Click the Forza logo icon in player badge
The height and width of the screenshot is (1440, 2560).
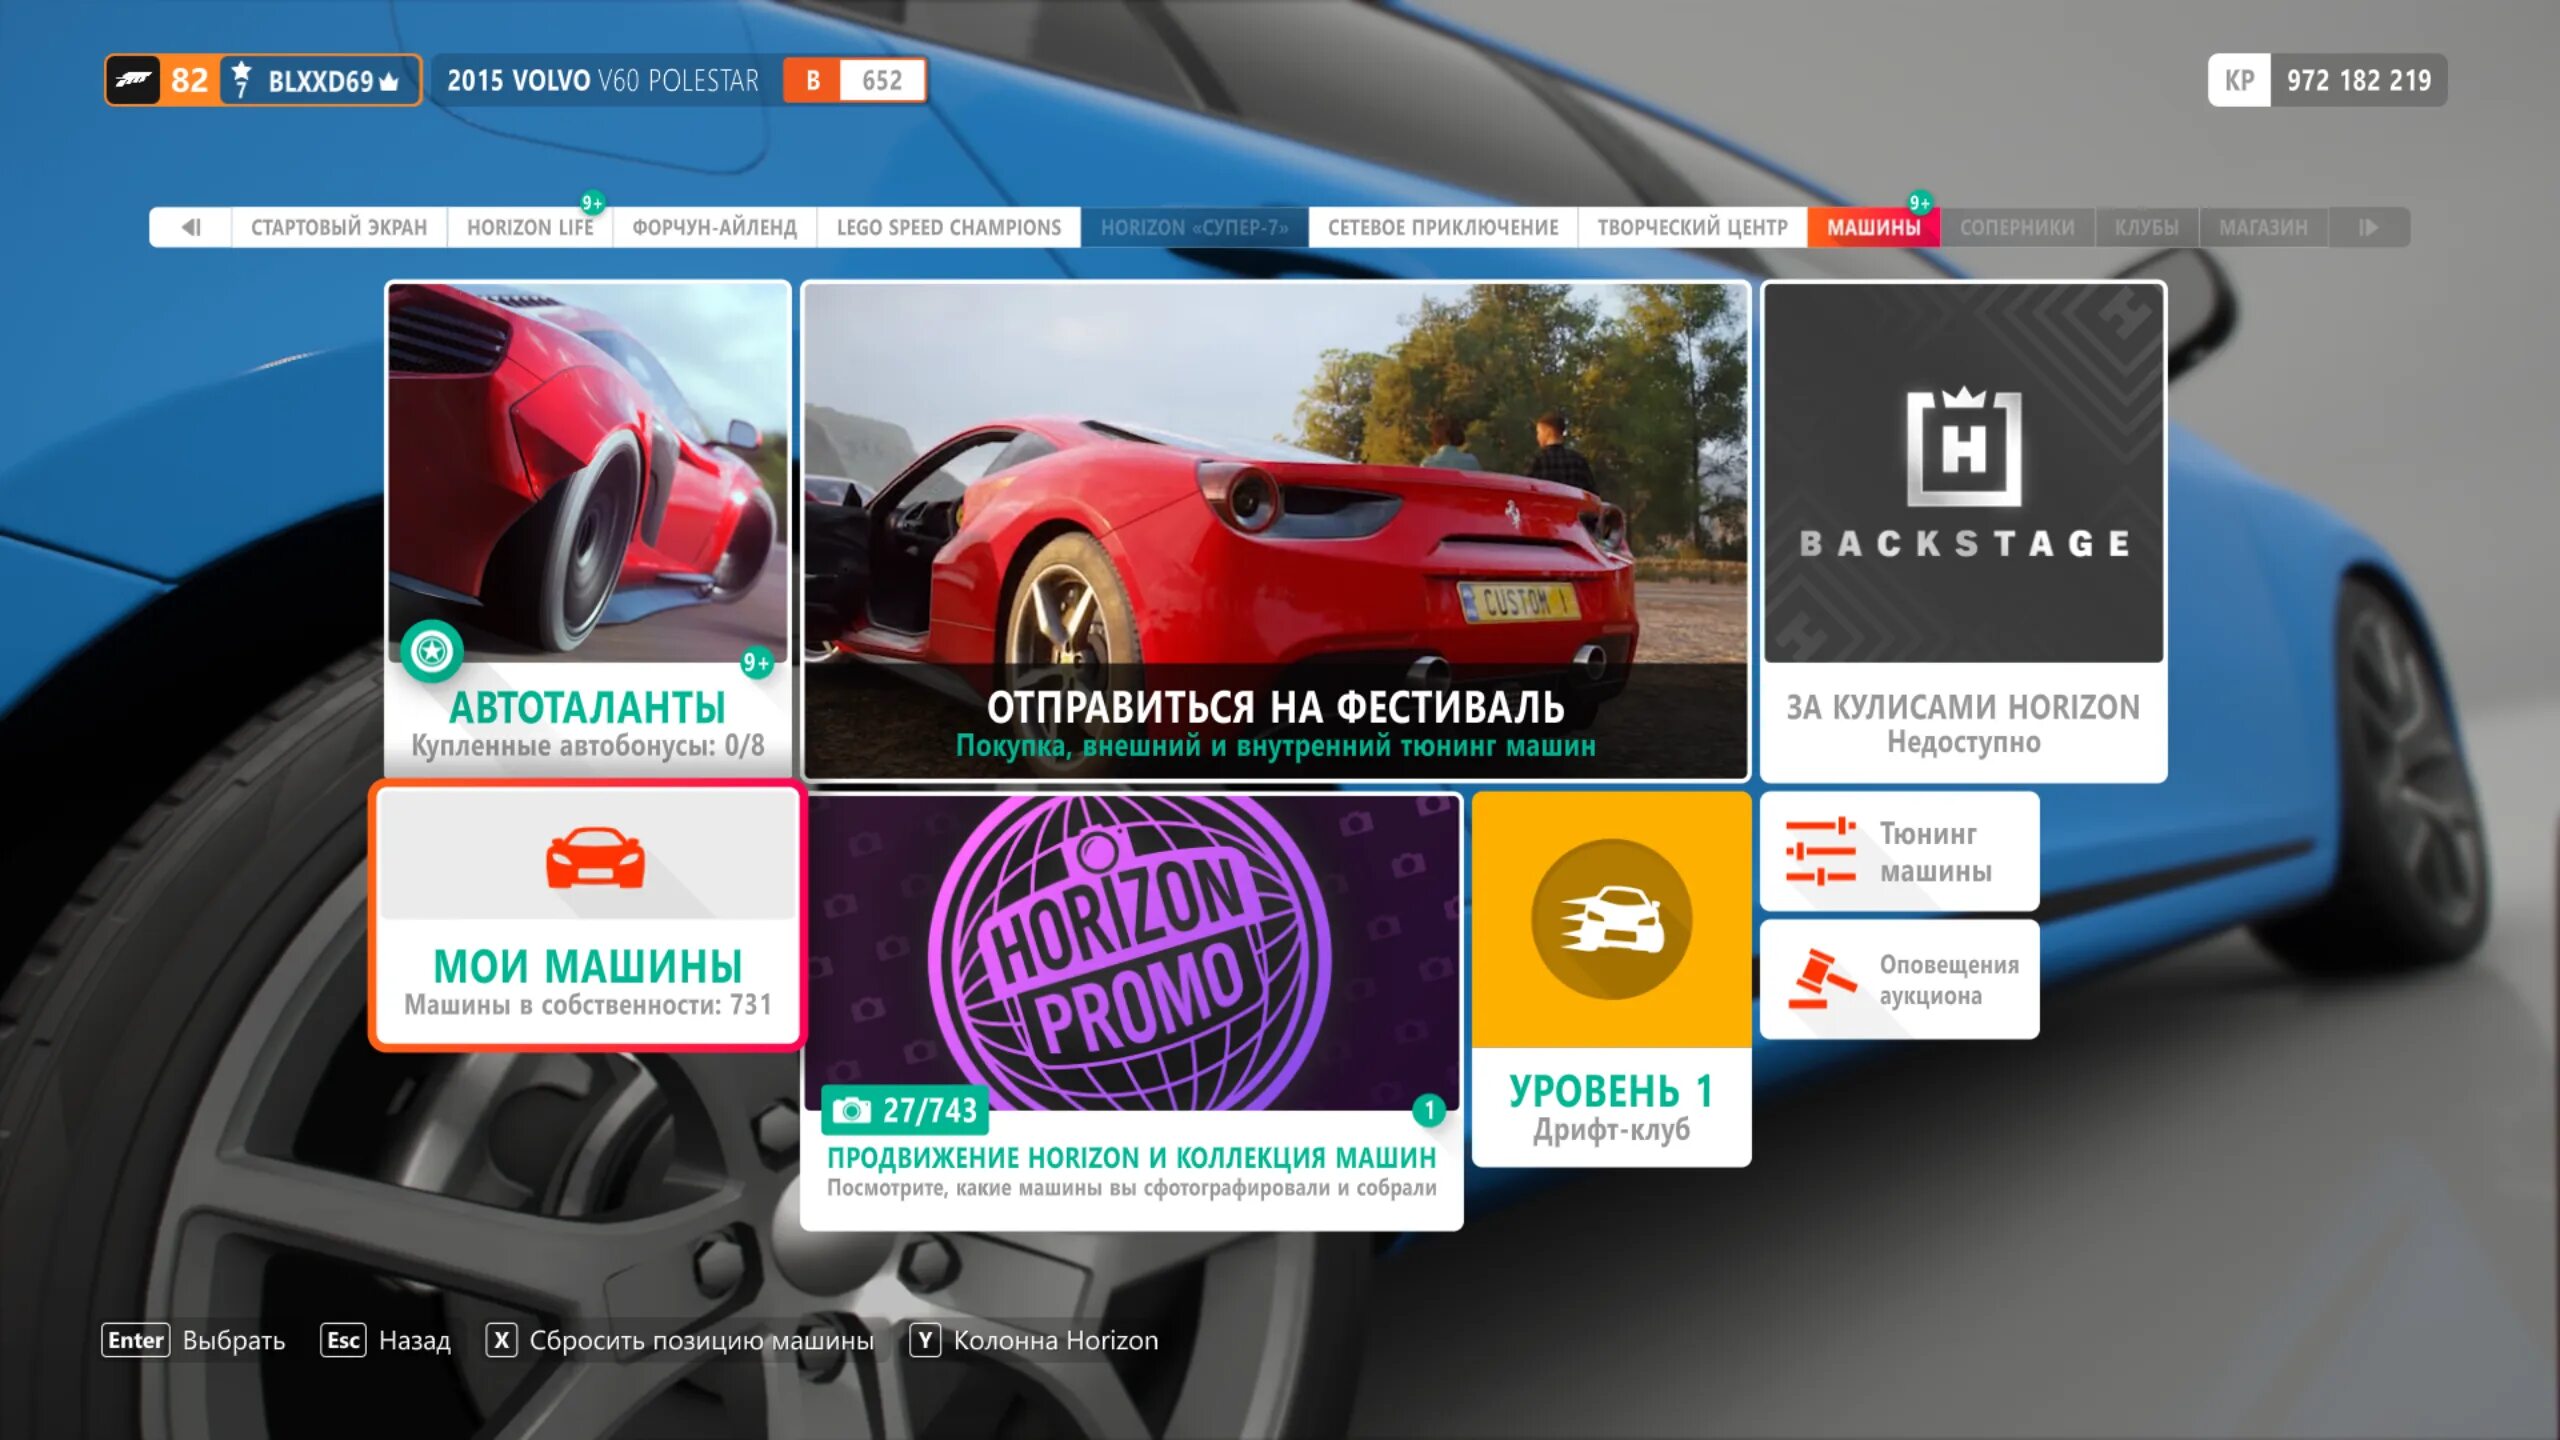[134, 80]
